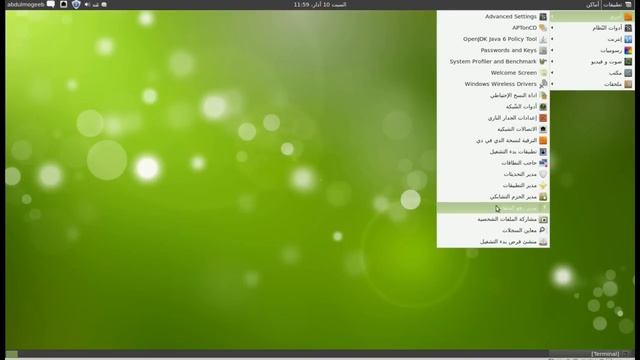Open OpenJDK Java 6 Policy Tool

click(x=493, y=39)
